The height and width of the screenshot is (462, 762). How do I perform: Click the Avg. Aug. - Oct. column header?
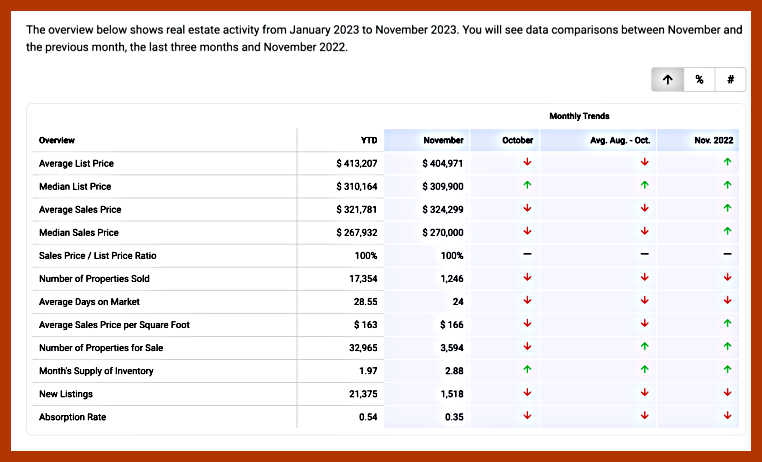[620, 140]
